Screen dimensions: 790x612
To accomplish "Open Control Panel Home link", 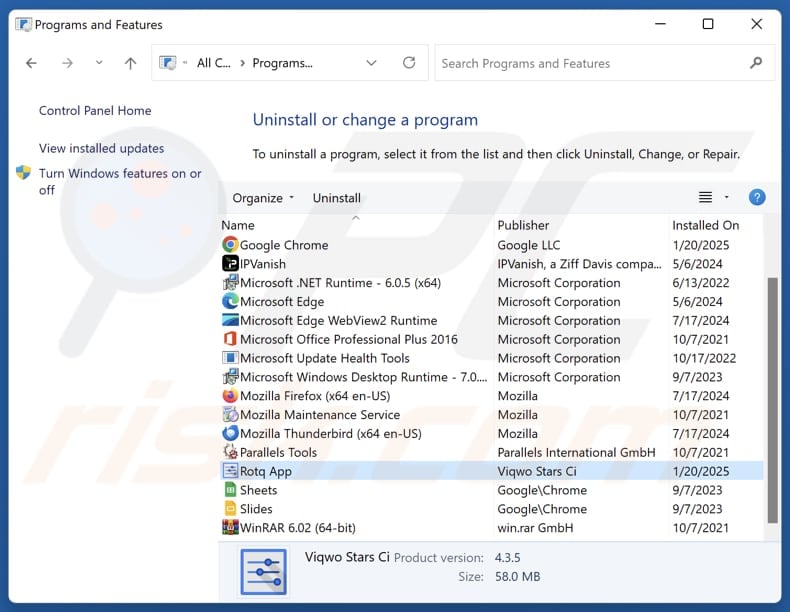I will click(x=95, y=111).
